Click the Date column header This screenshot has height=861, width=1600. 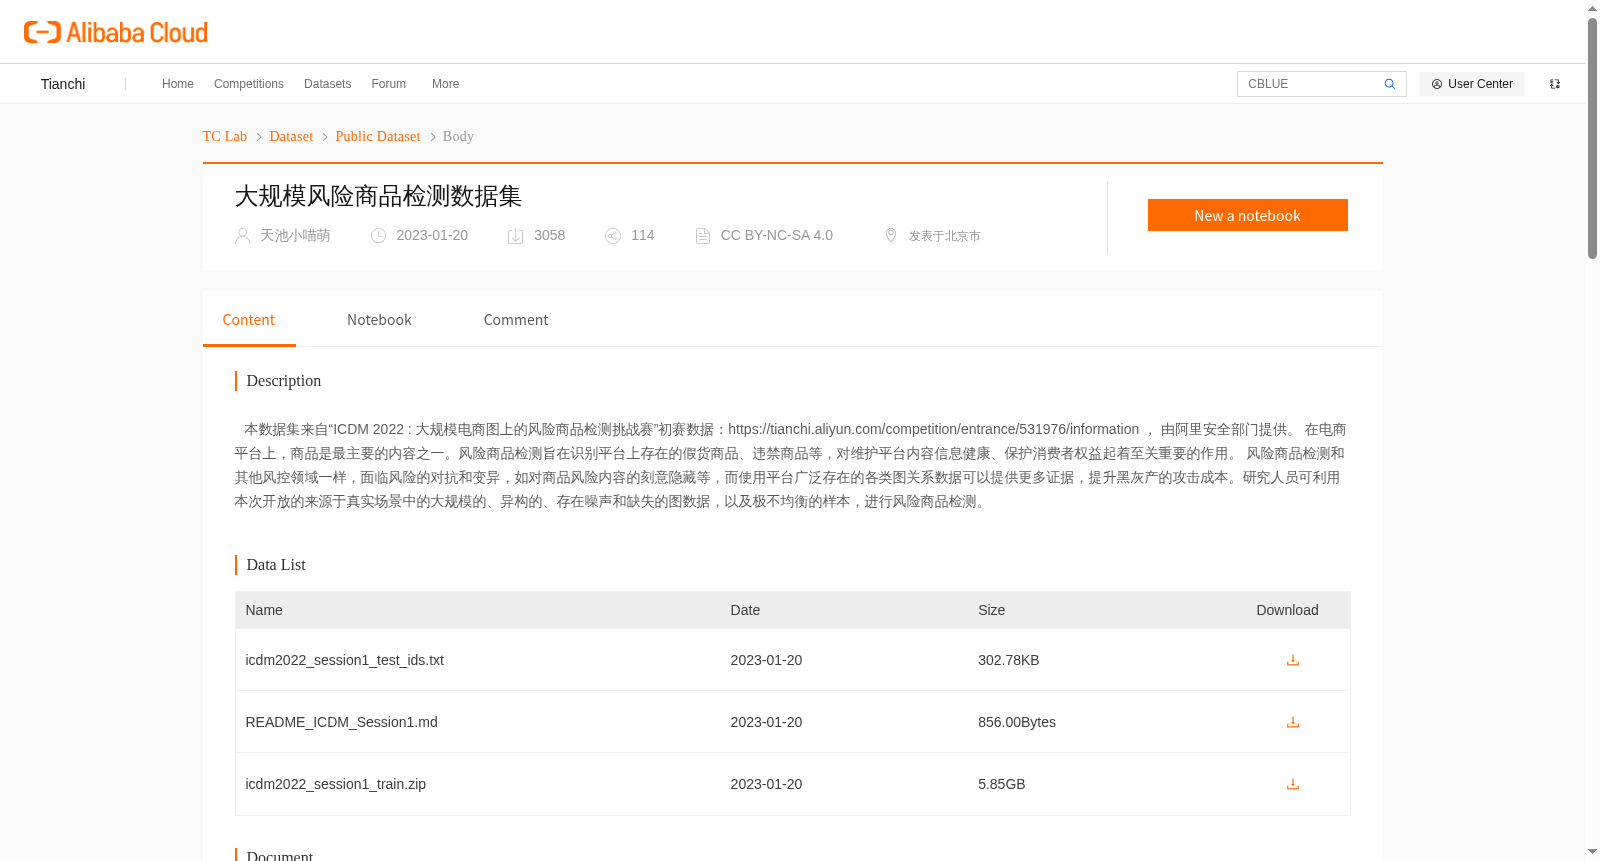point(745,610)
